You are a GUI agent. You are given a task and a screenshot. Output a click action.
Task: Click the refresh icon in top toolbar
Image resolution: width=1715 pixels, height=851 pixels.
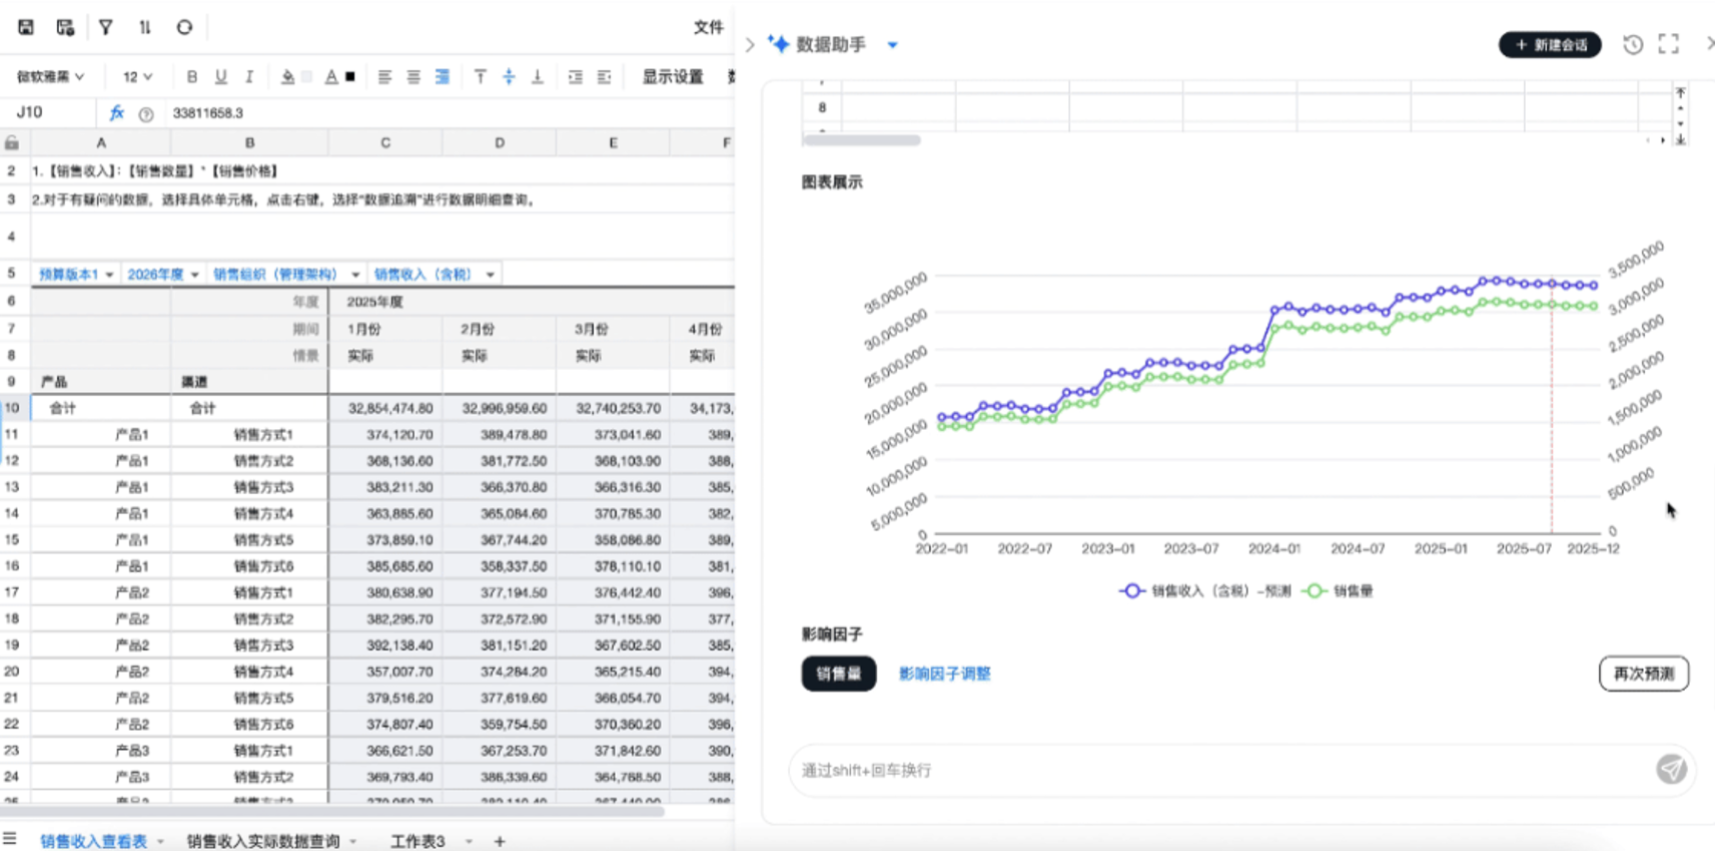184,27
